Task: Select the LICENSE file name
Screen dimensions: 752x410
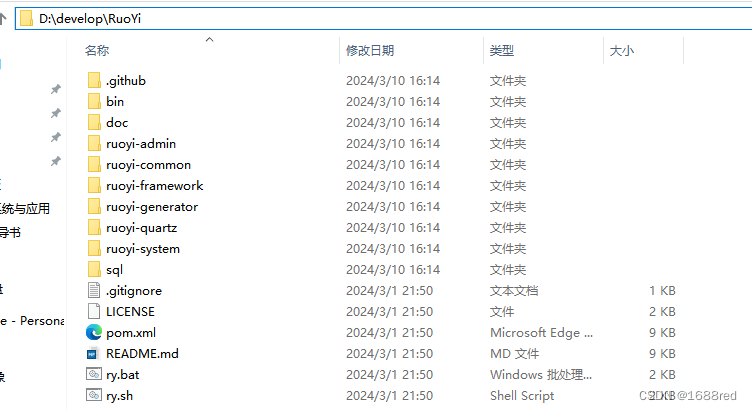Action: pos(130,312)
